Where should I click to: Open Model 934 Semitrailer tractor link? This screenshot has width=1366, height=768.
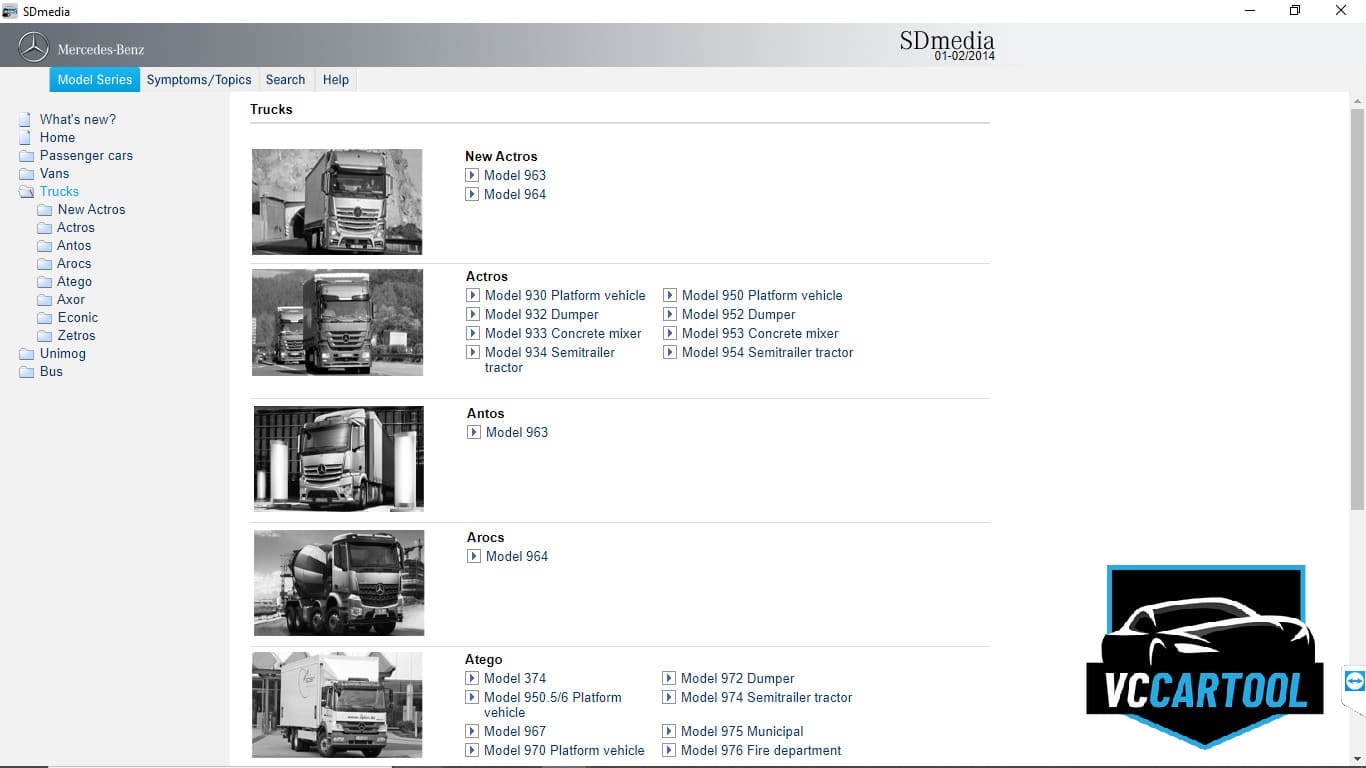click(x=550, y=360)
